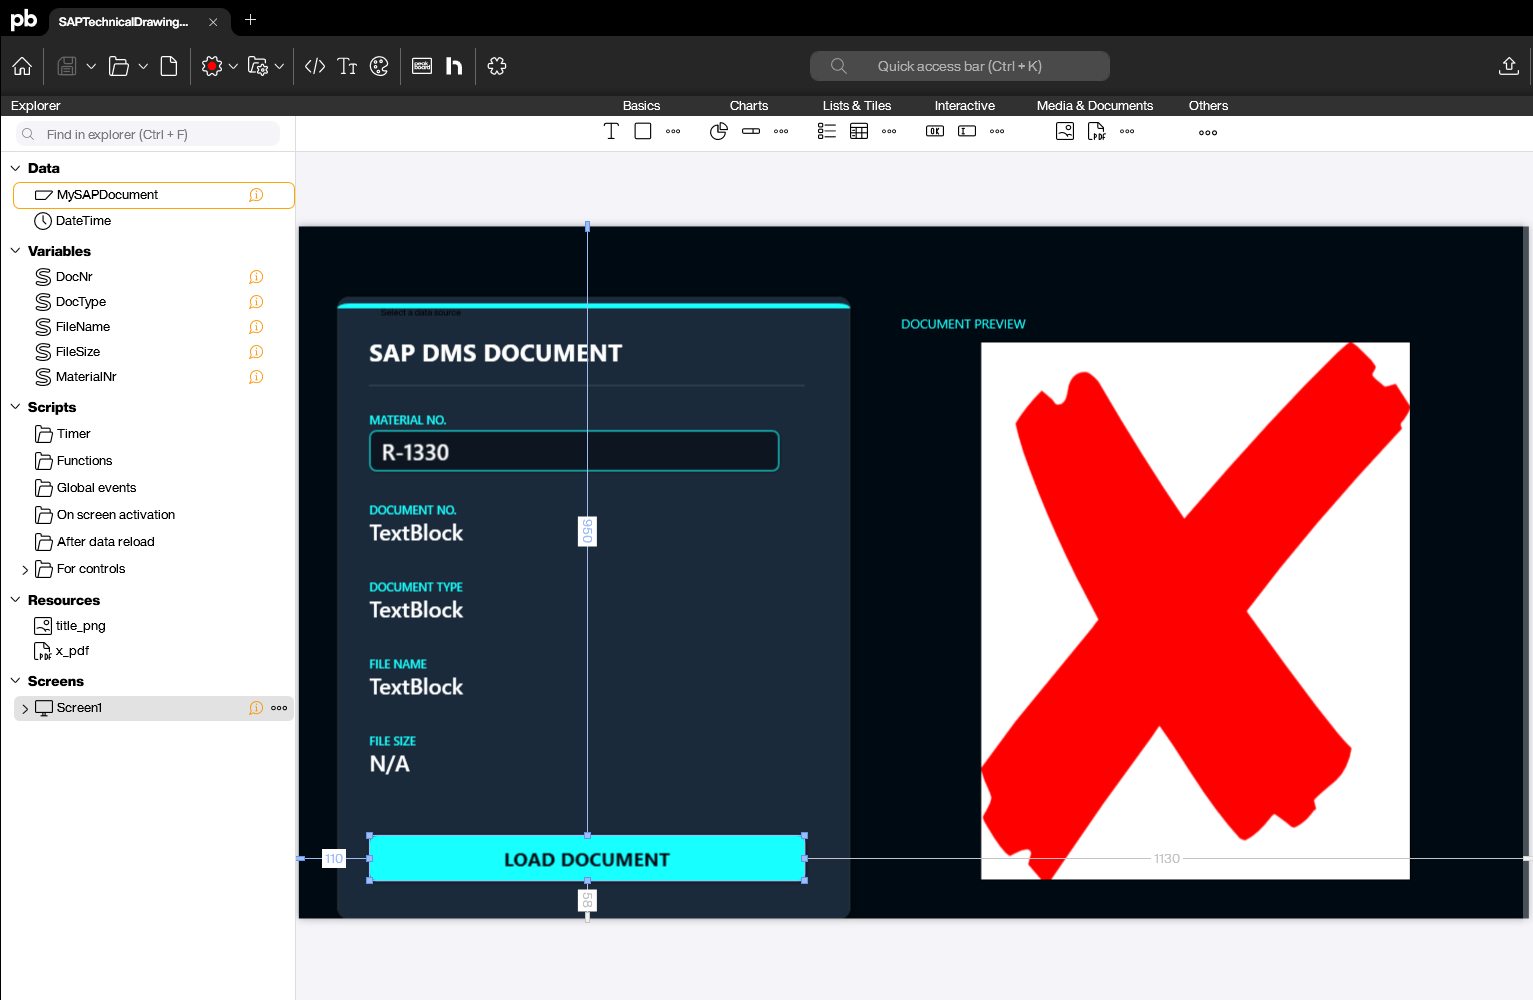
Task: Expand the Open folder dropdown arrow
Action: (143, 66)
